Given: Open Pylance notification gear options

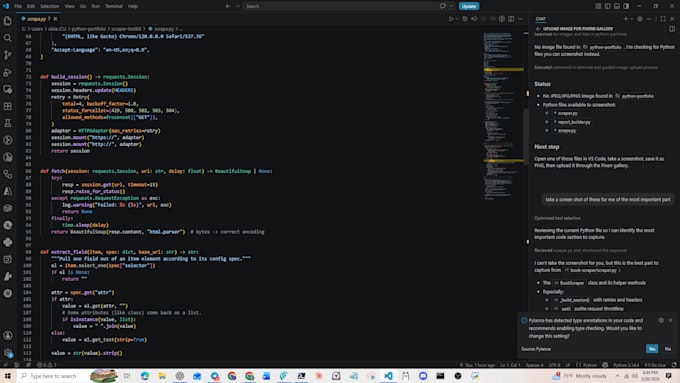Looking at the screenshot, I should (x=661, y=320).
